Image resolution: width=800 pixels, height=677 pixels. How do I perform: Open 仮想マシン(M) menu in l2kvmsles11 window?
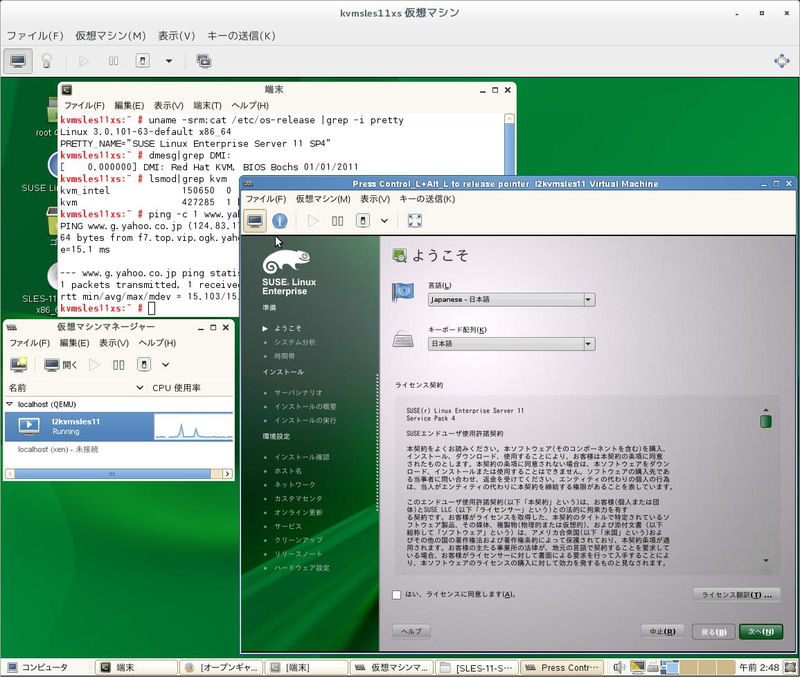323,199
